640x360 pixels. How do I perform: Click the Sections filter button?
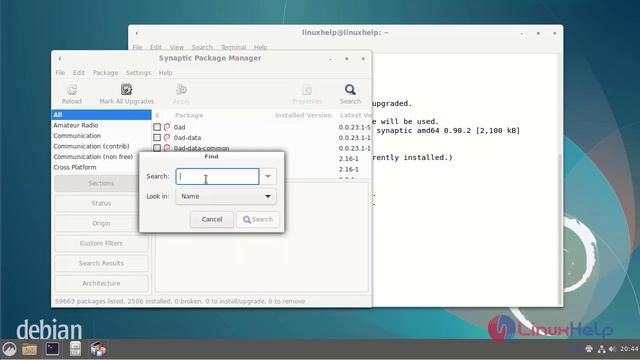pos(101,183)
